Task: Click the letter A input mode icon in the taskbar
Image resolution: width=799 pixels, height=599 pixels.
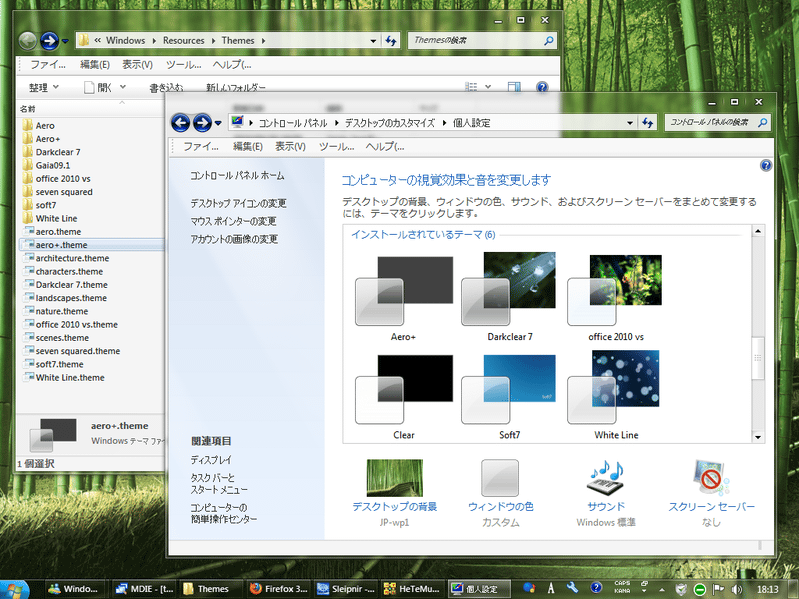Action: pyautogui.click(x=551, y=589)
